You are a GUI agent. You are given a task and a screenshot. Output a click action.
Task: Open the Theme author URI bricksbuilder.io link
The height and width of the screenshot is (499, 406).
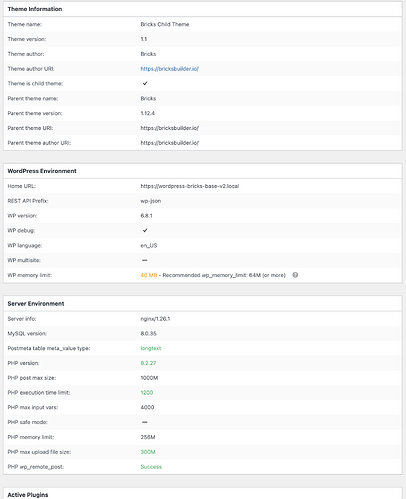[169, 69]
